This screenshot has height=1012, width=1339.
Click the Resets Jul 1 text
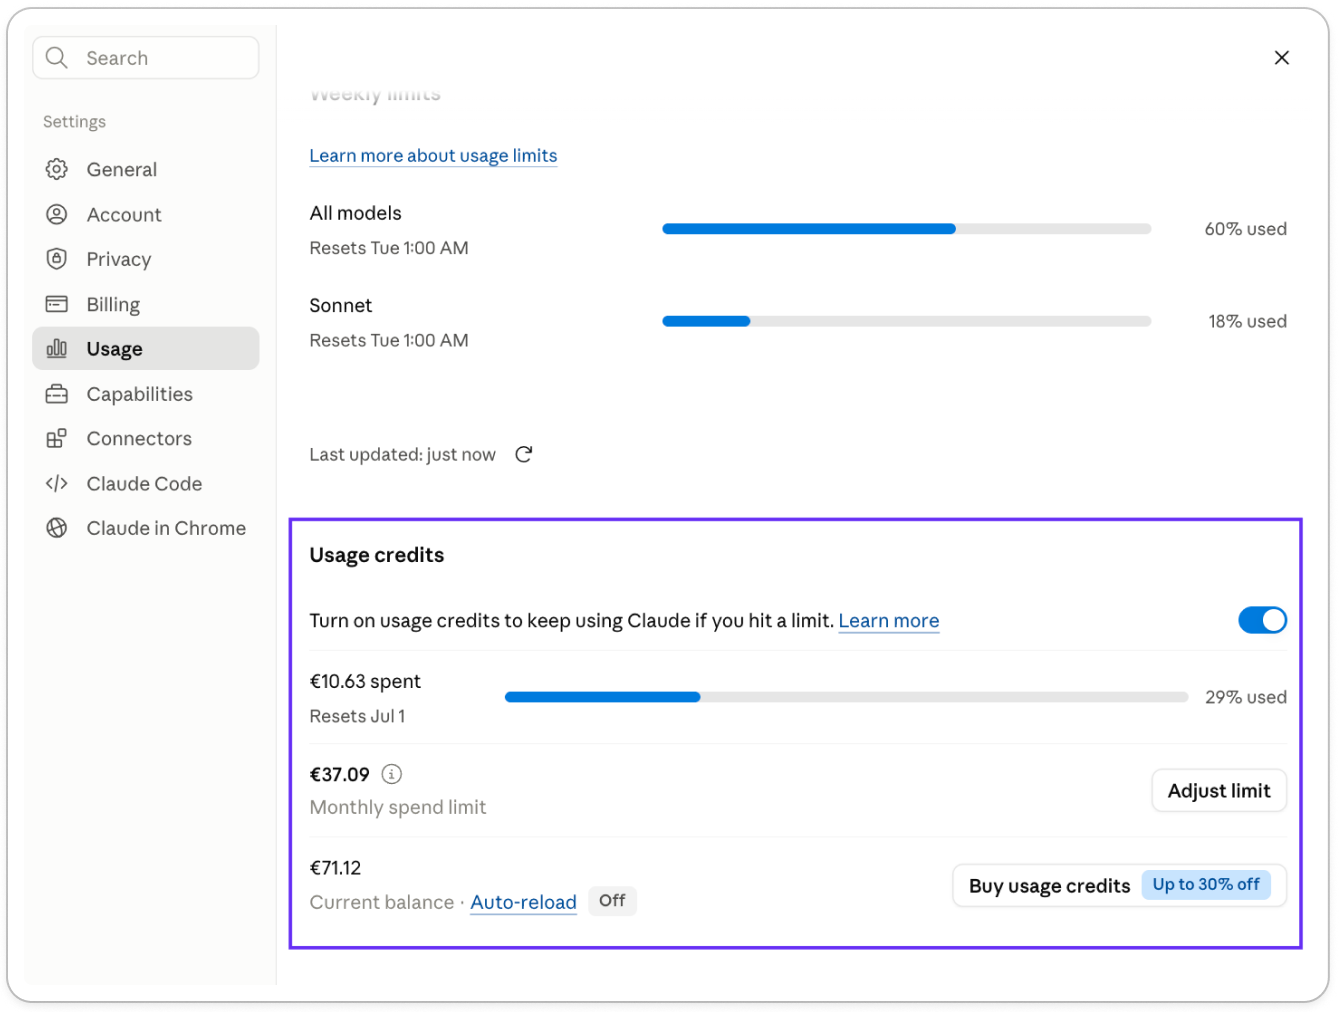tap(357, 716)
